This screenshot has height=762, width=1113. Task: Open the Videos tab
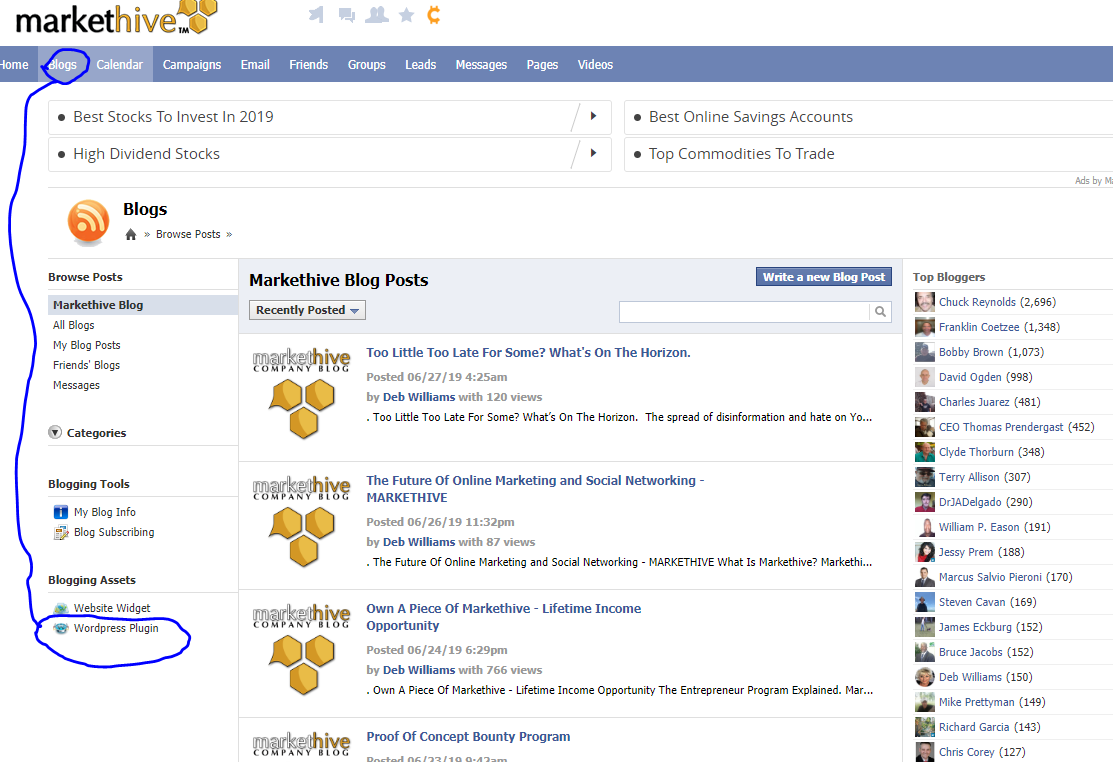[595, 65]
